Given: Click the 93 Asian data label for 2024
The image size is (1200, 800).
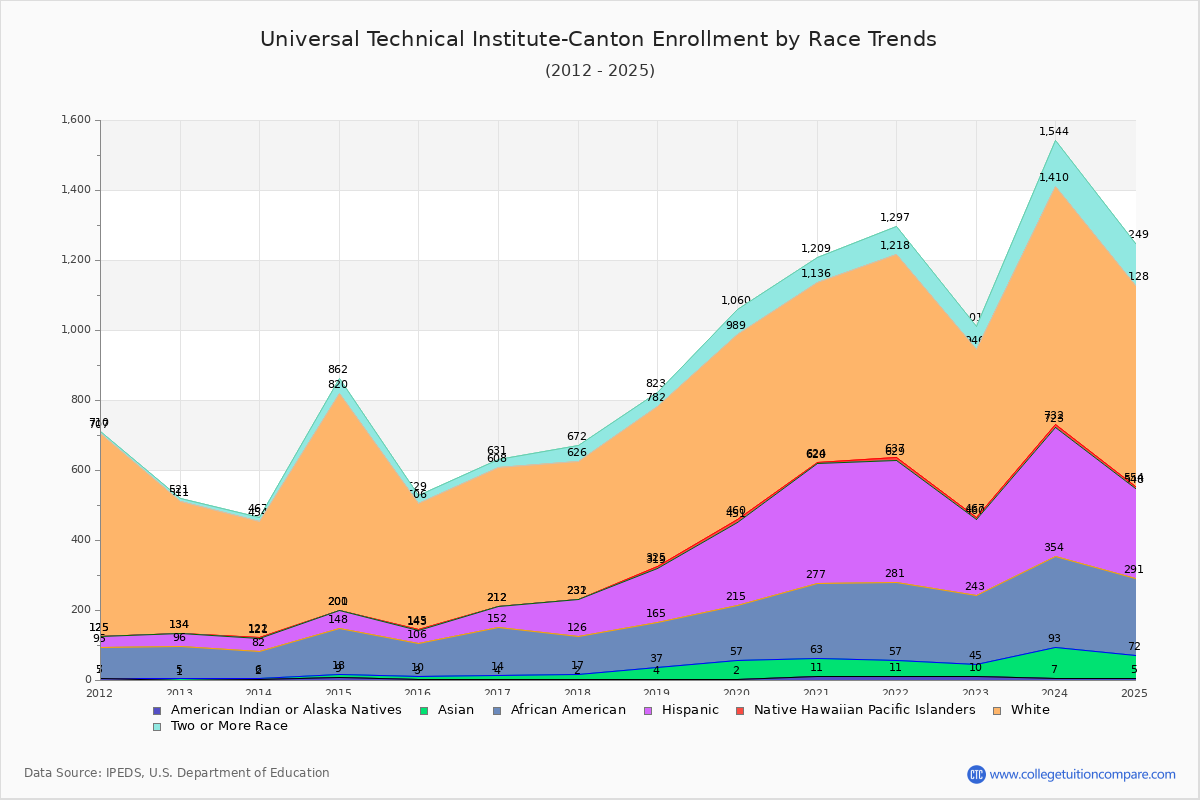Looking at the screenshot, I should [1054, 639].
